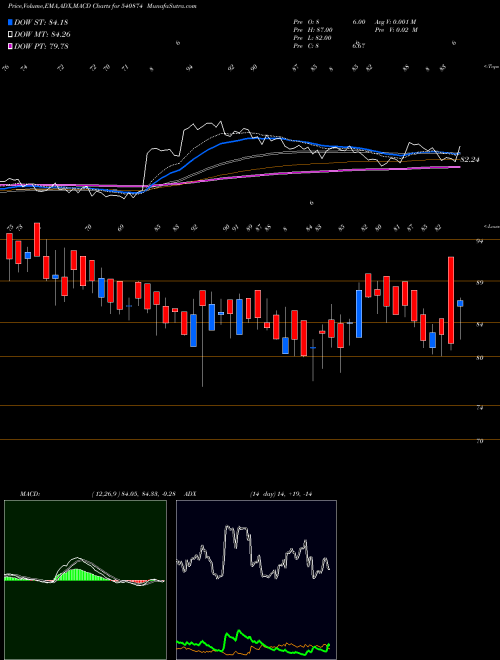Click the "Pre L: 82.00" value
The height and width of the screenshot is (660, 500).
click(x=313, y=38)
